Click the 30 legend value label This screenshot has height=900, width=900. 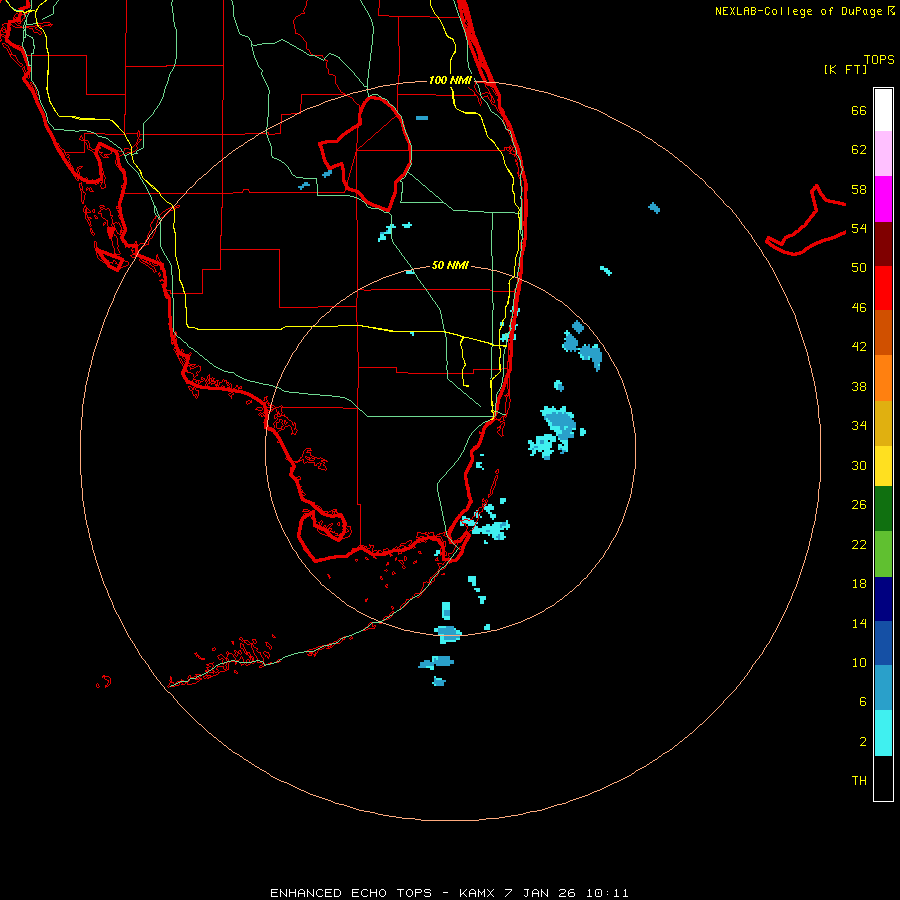coord(859,465)
